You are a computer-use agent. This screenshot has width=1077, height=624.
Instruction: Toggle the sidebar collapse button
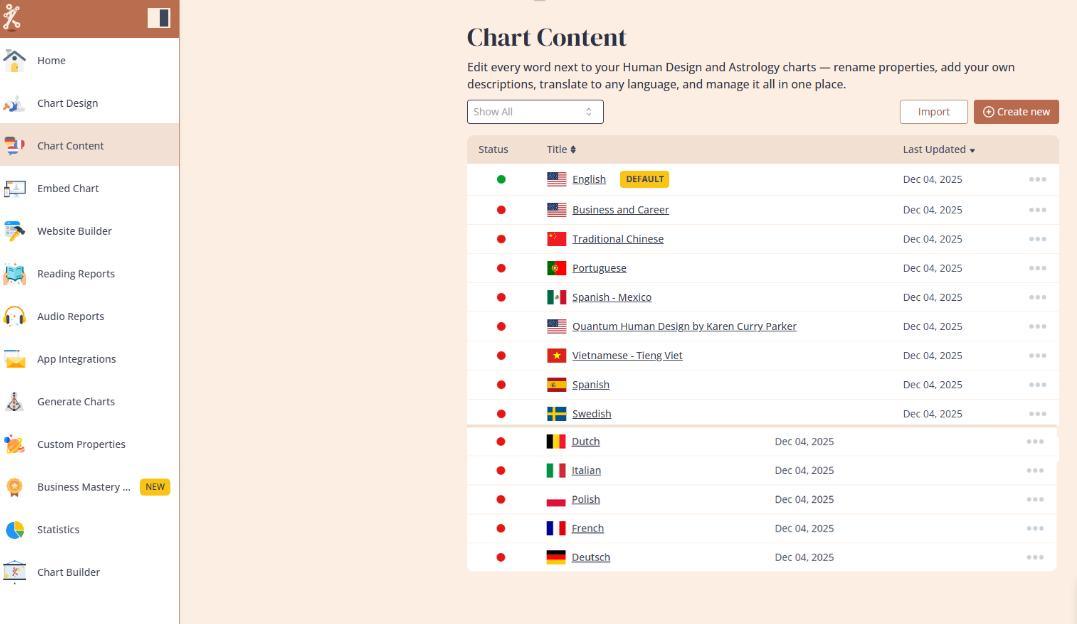coord(158,18)
